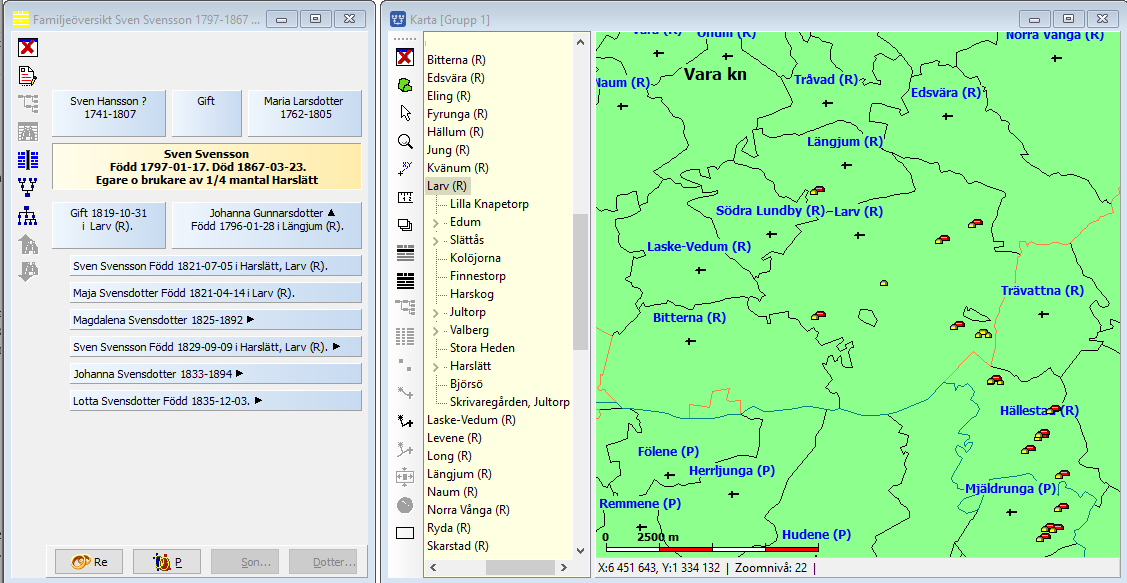The height and width of the screenshot is (583, 1127).
Task: Click the greyed binoculars down-arrow icon
Action: [x=27, y=272]
